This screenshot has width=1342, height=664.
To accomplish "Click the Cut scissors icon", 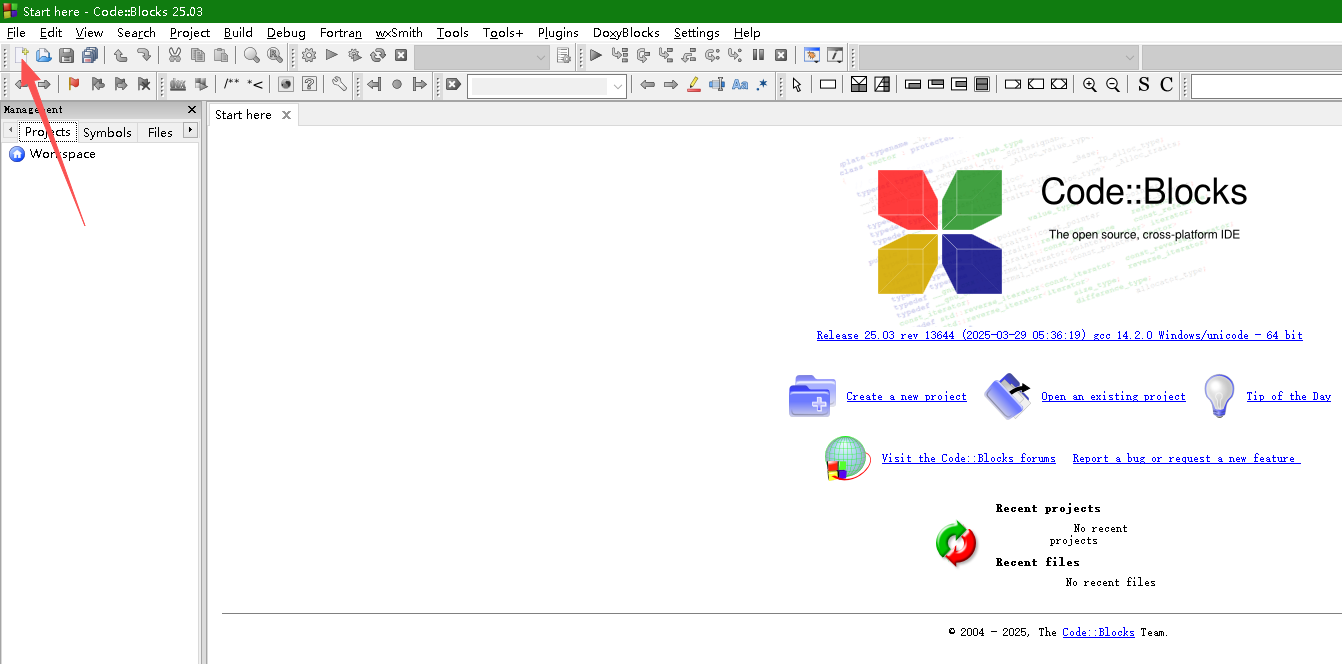I will (175, 56).
